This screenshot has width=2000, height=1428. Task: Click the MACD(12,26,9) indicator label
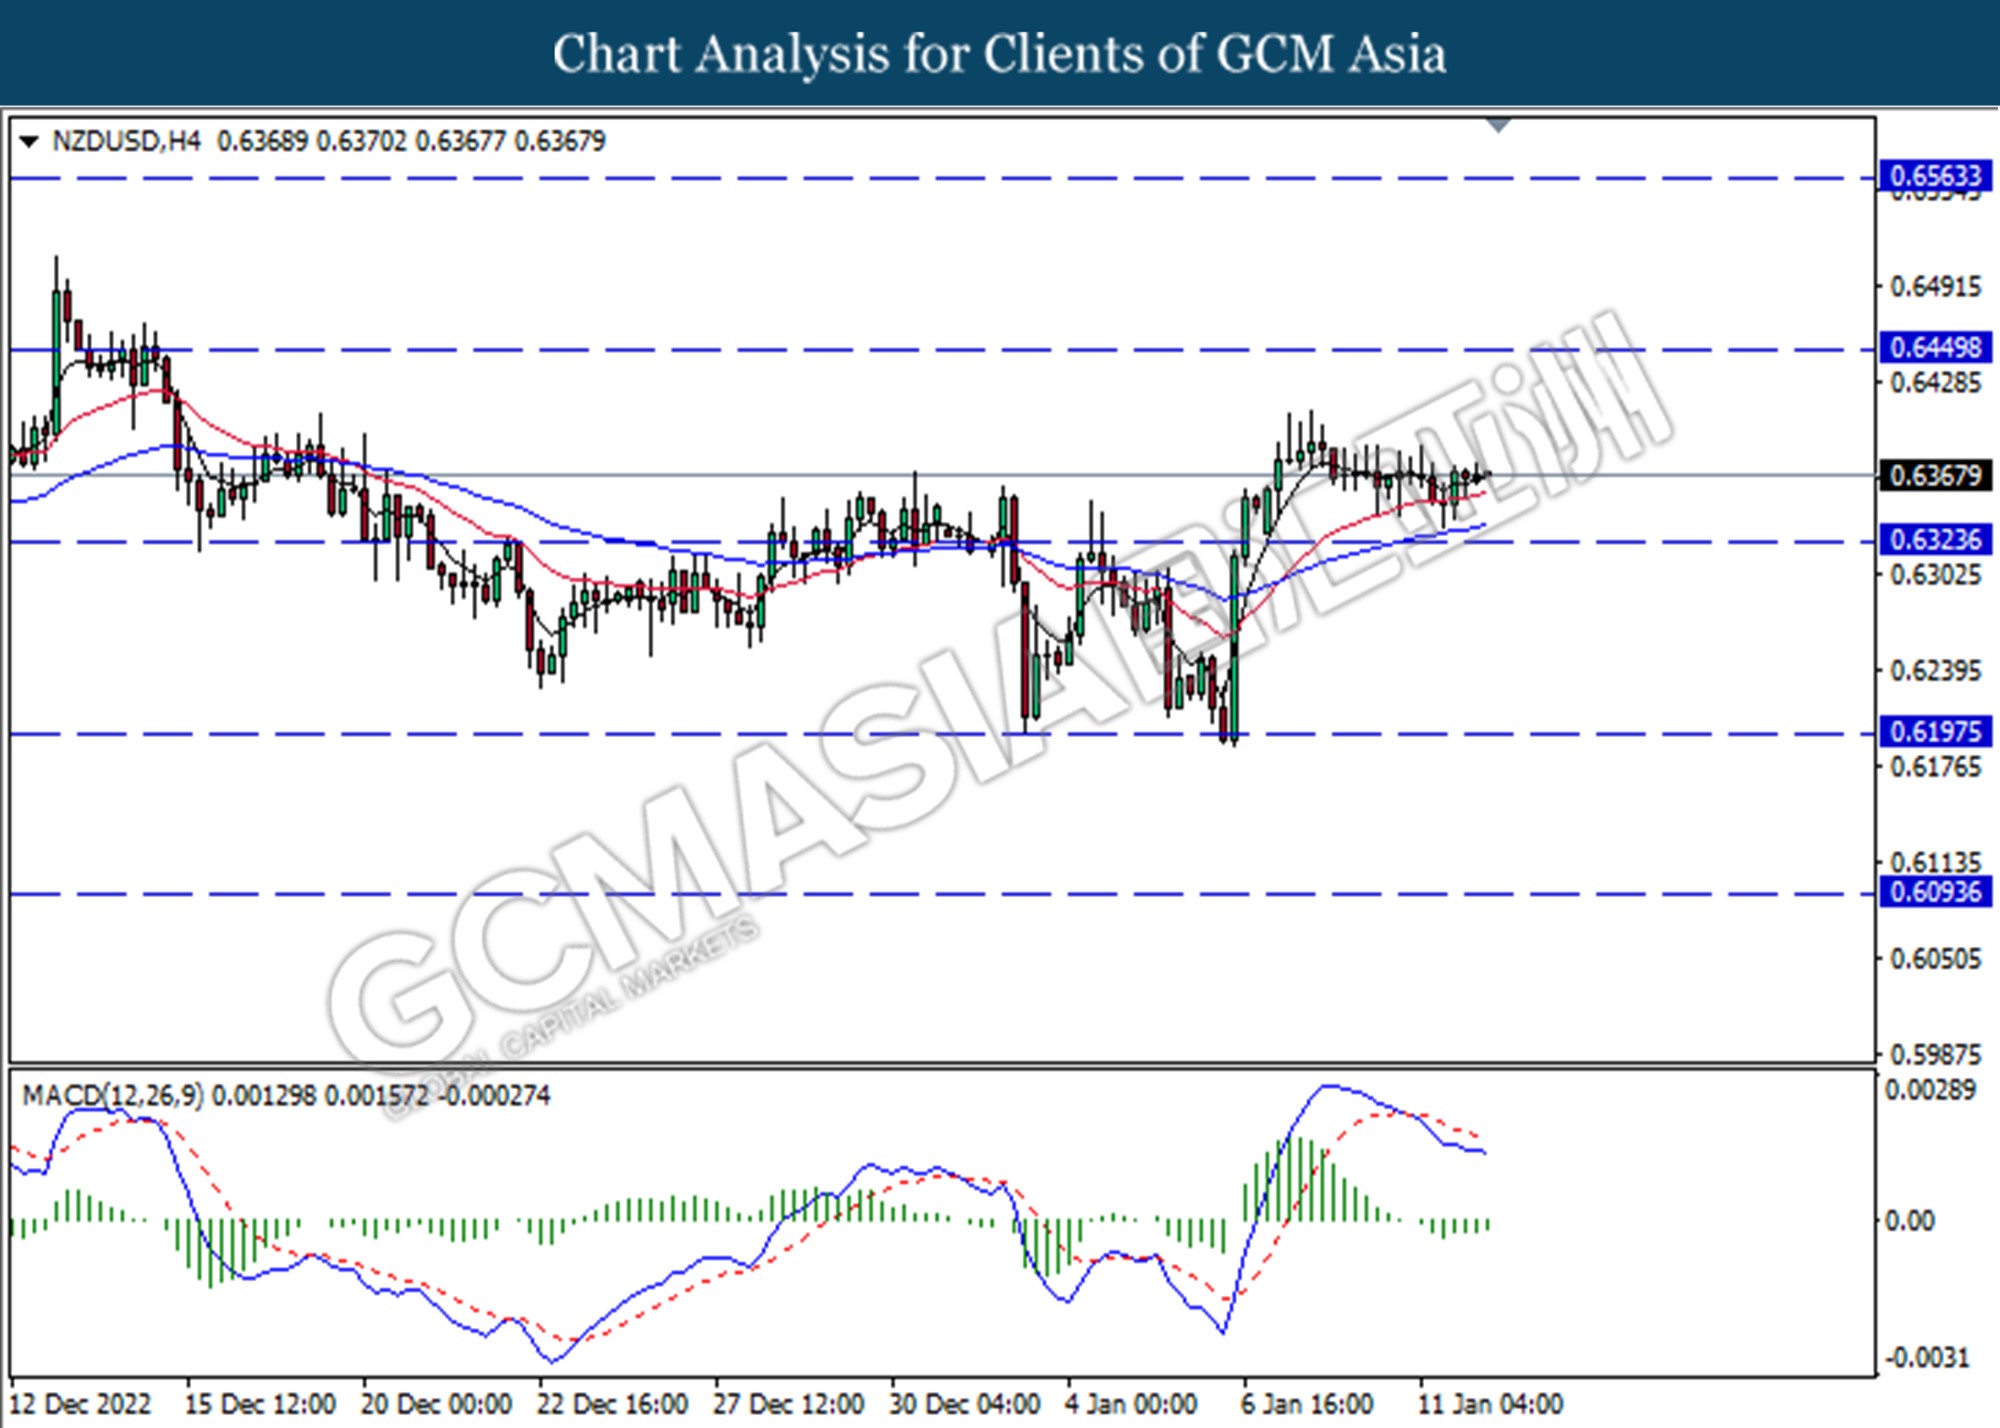point(112,1096)
